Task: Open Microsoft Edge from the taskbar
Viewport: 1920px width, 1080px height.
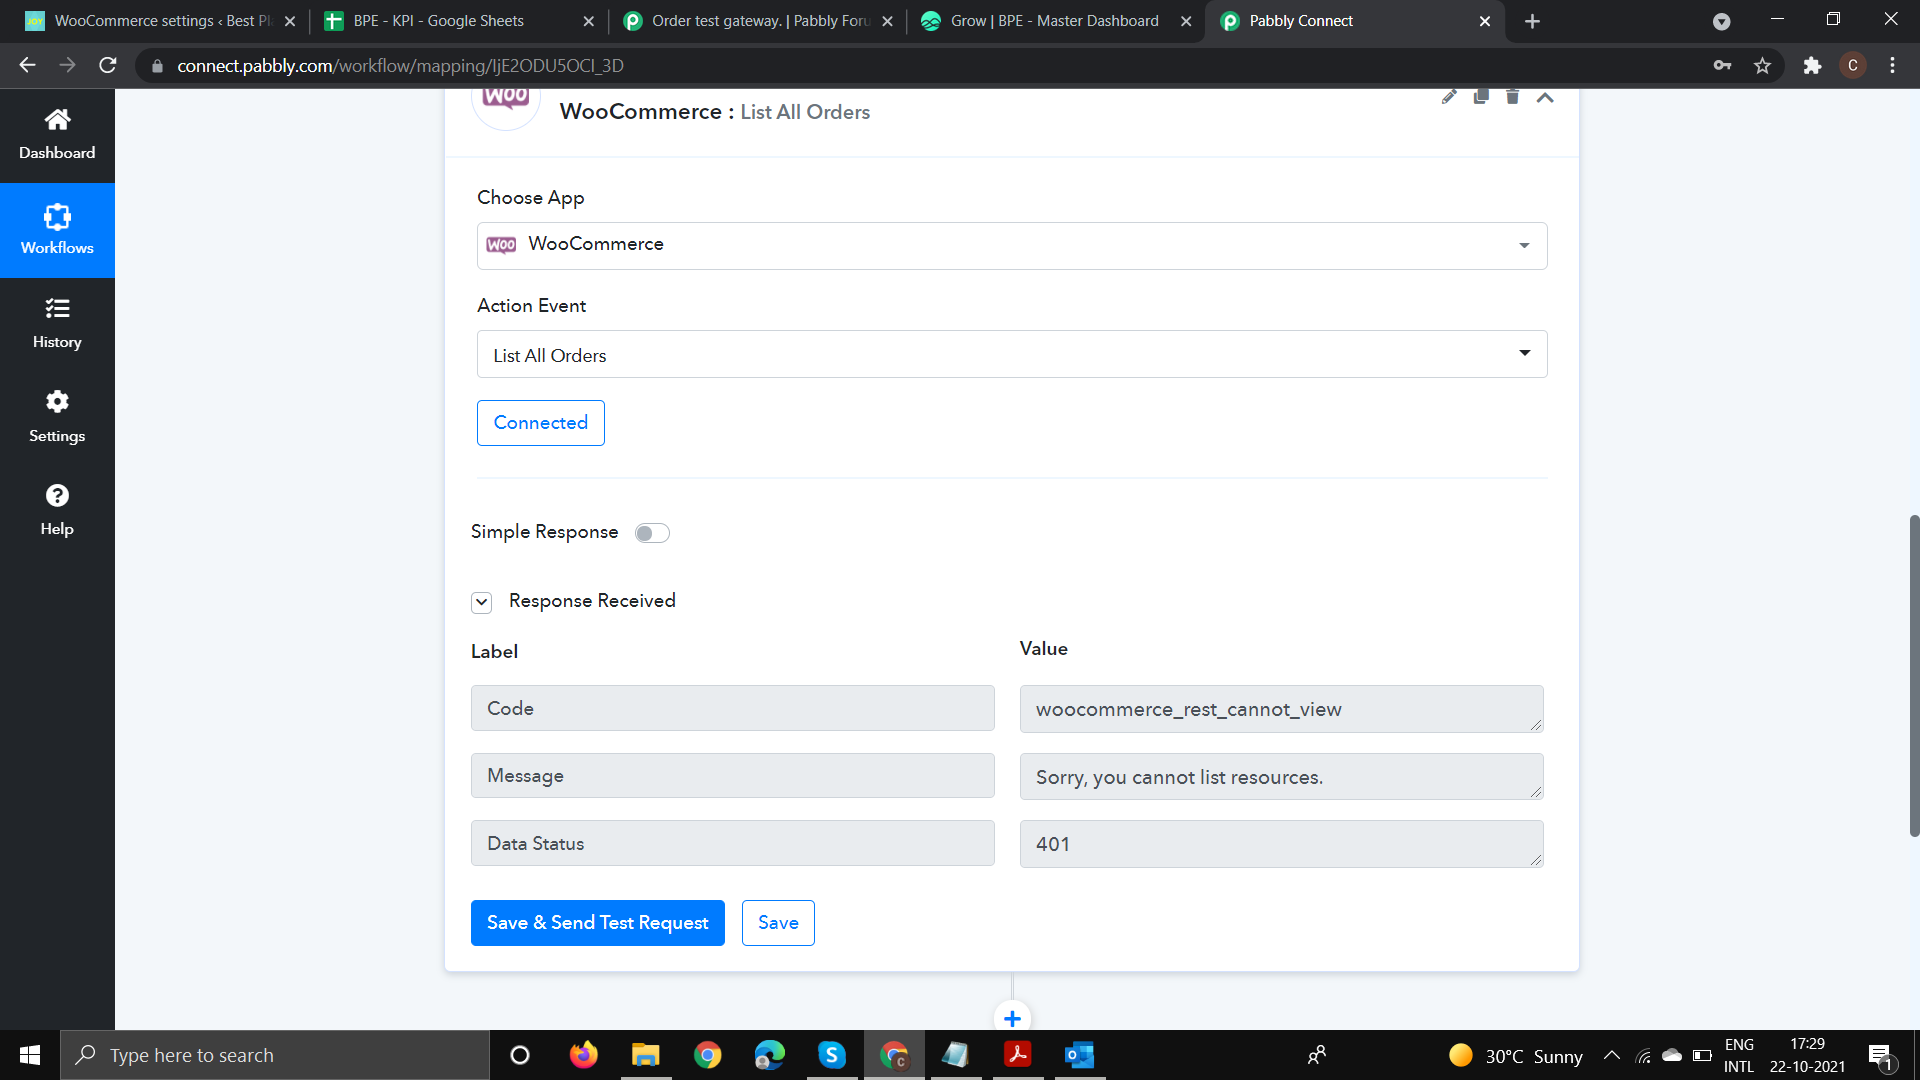Action: tap(769, 1055)
